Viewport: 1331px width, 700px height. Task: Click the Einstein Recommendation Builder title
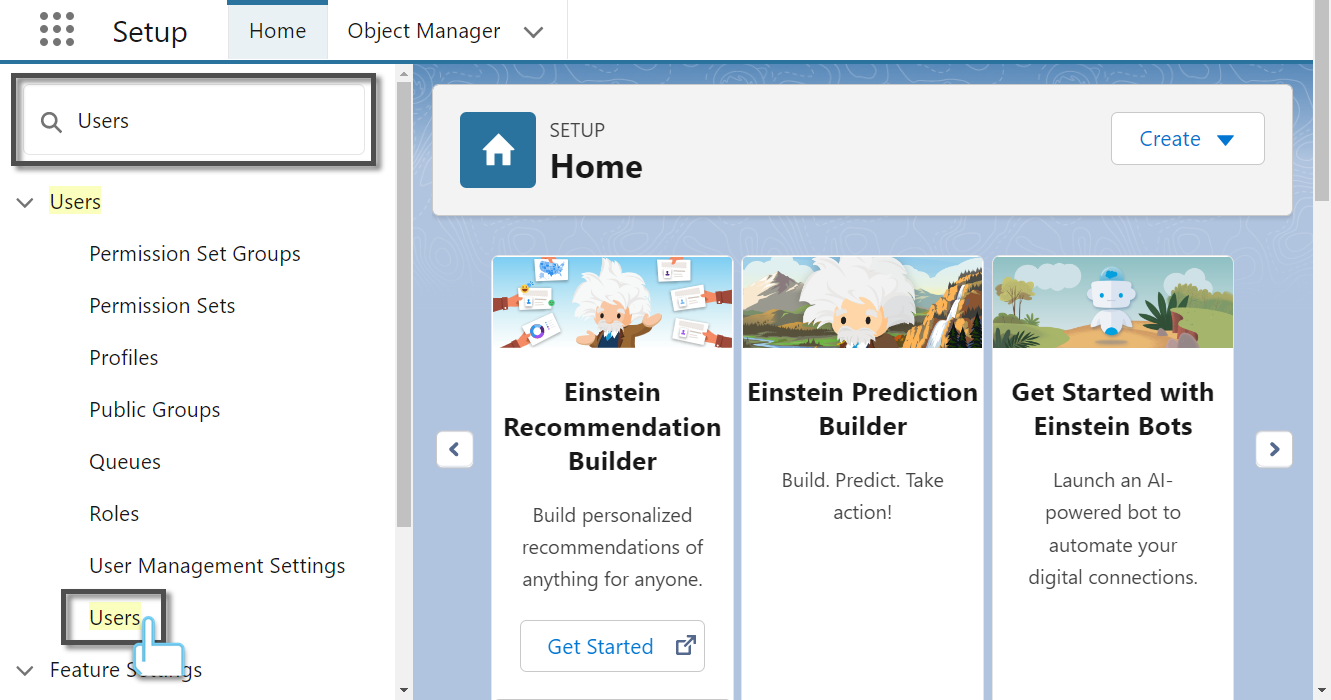[x=612, y=427]
